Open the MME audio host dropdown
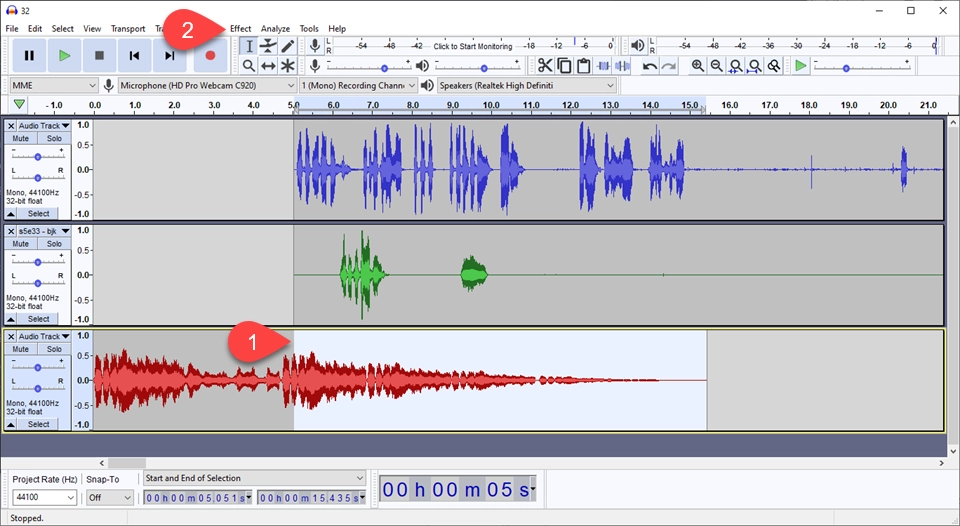The image size is (960, 526). click(x=53, y=86)
